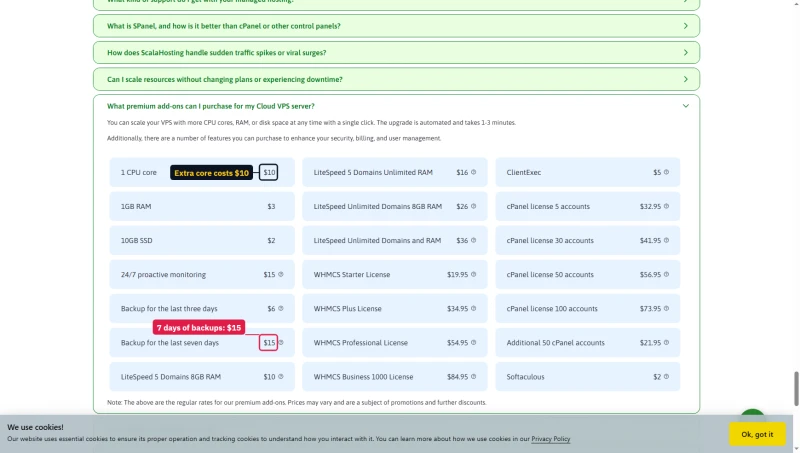
Task: Click info icon for Additional 50 cPanel accounts
Action: click(666, 342)
